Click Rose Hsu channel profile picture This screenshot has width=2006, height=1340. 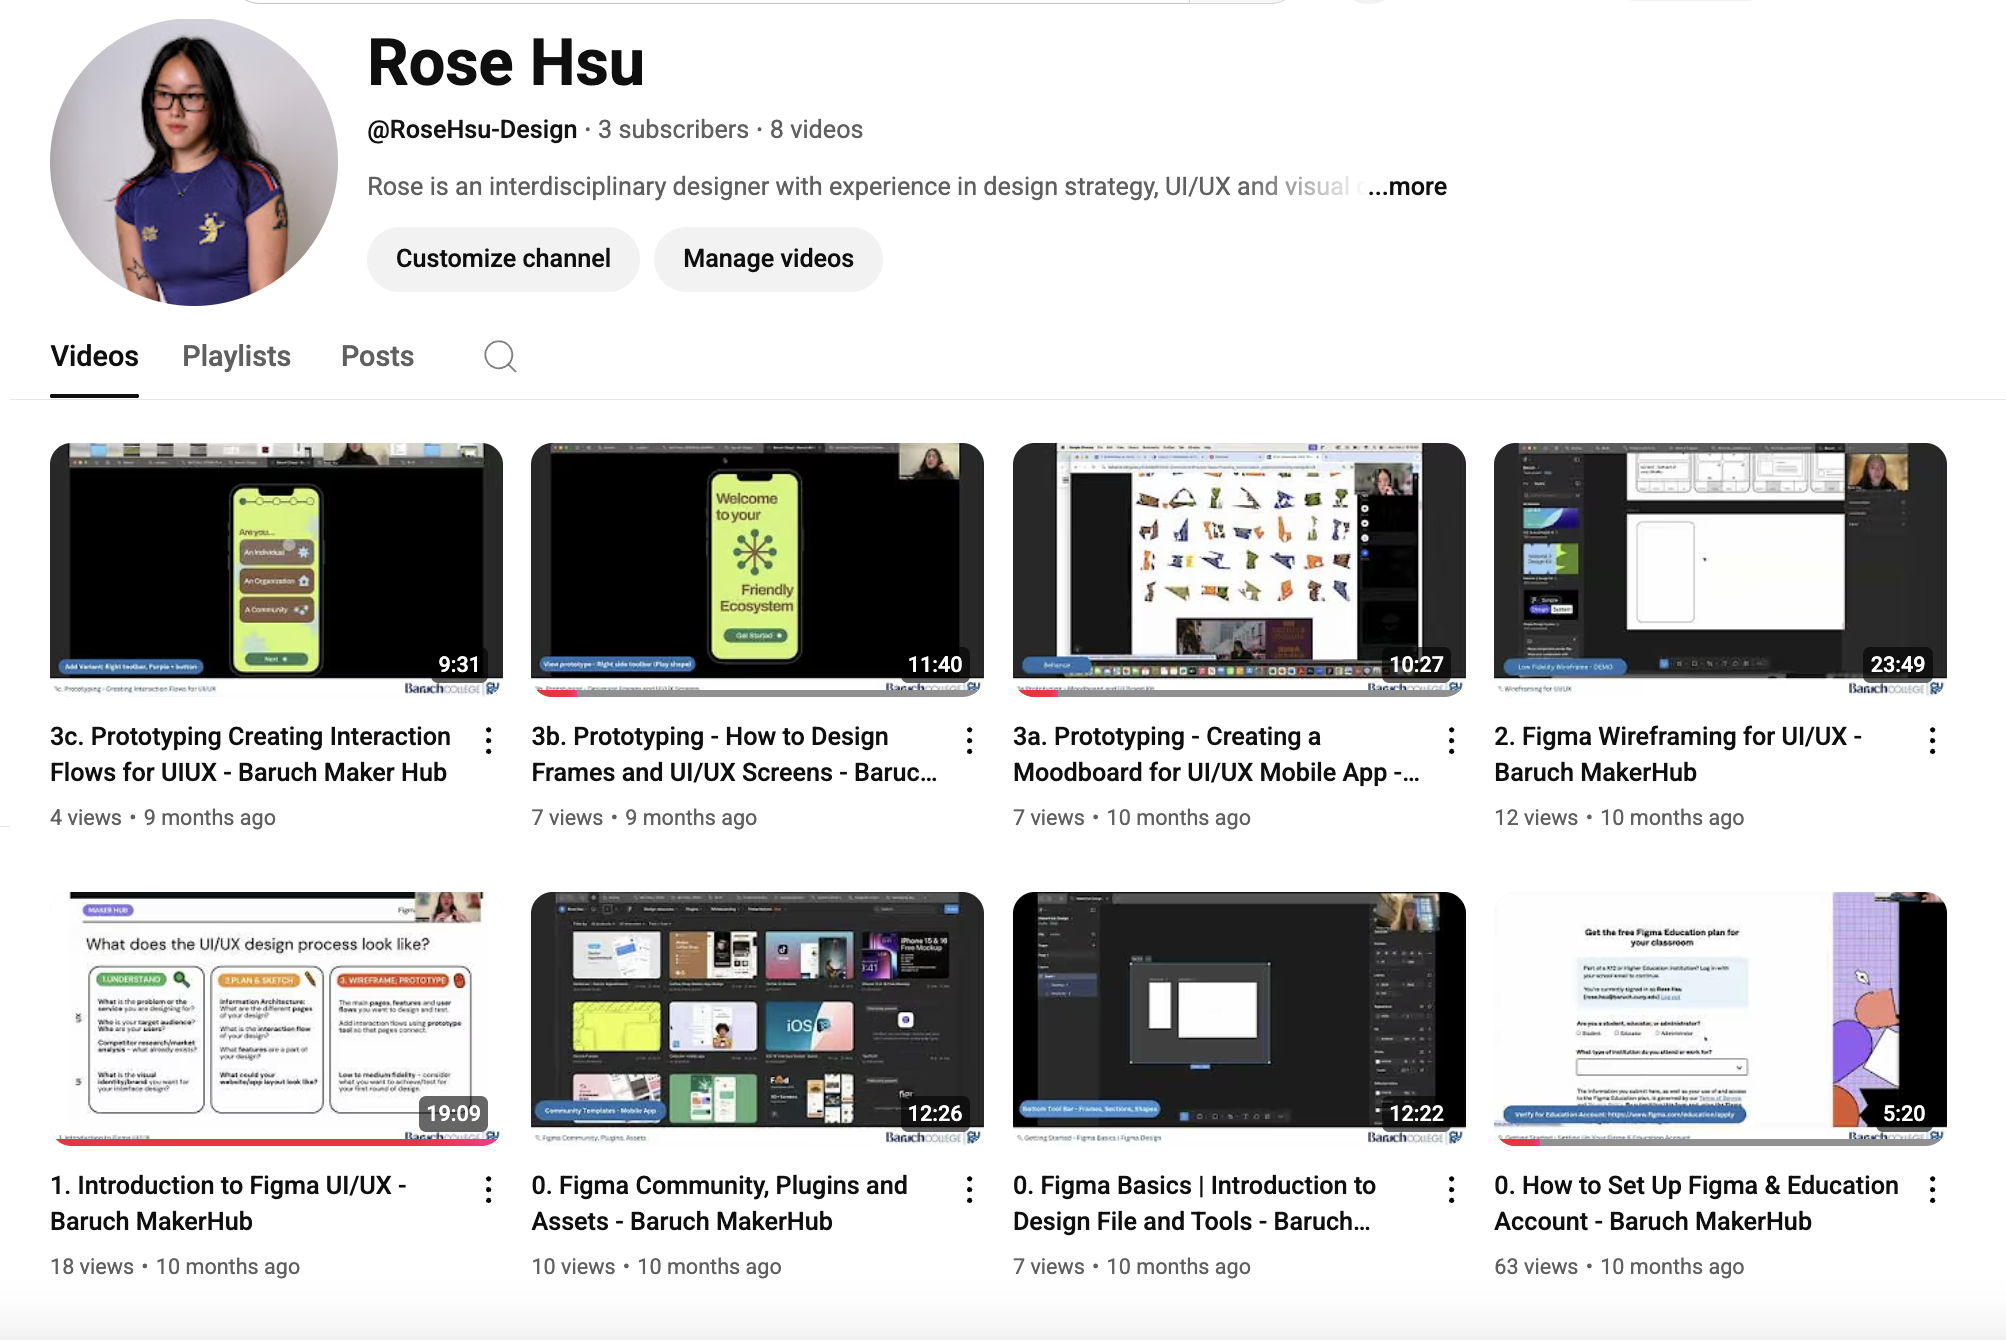pos(194,162)
